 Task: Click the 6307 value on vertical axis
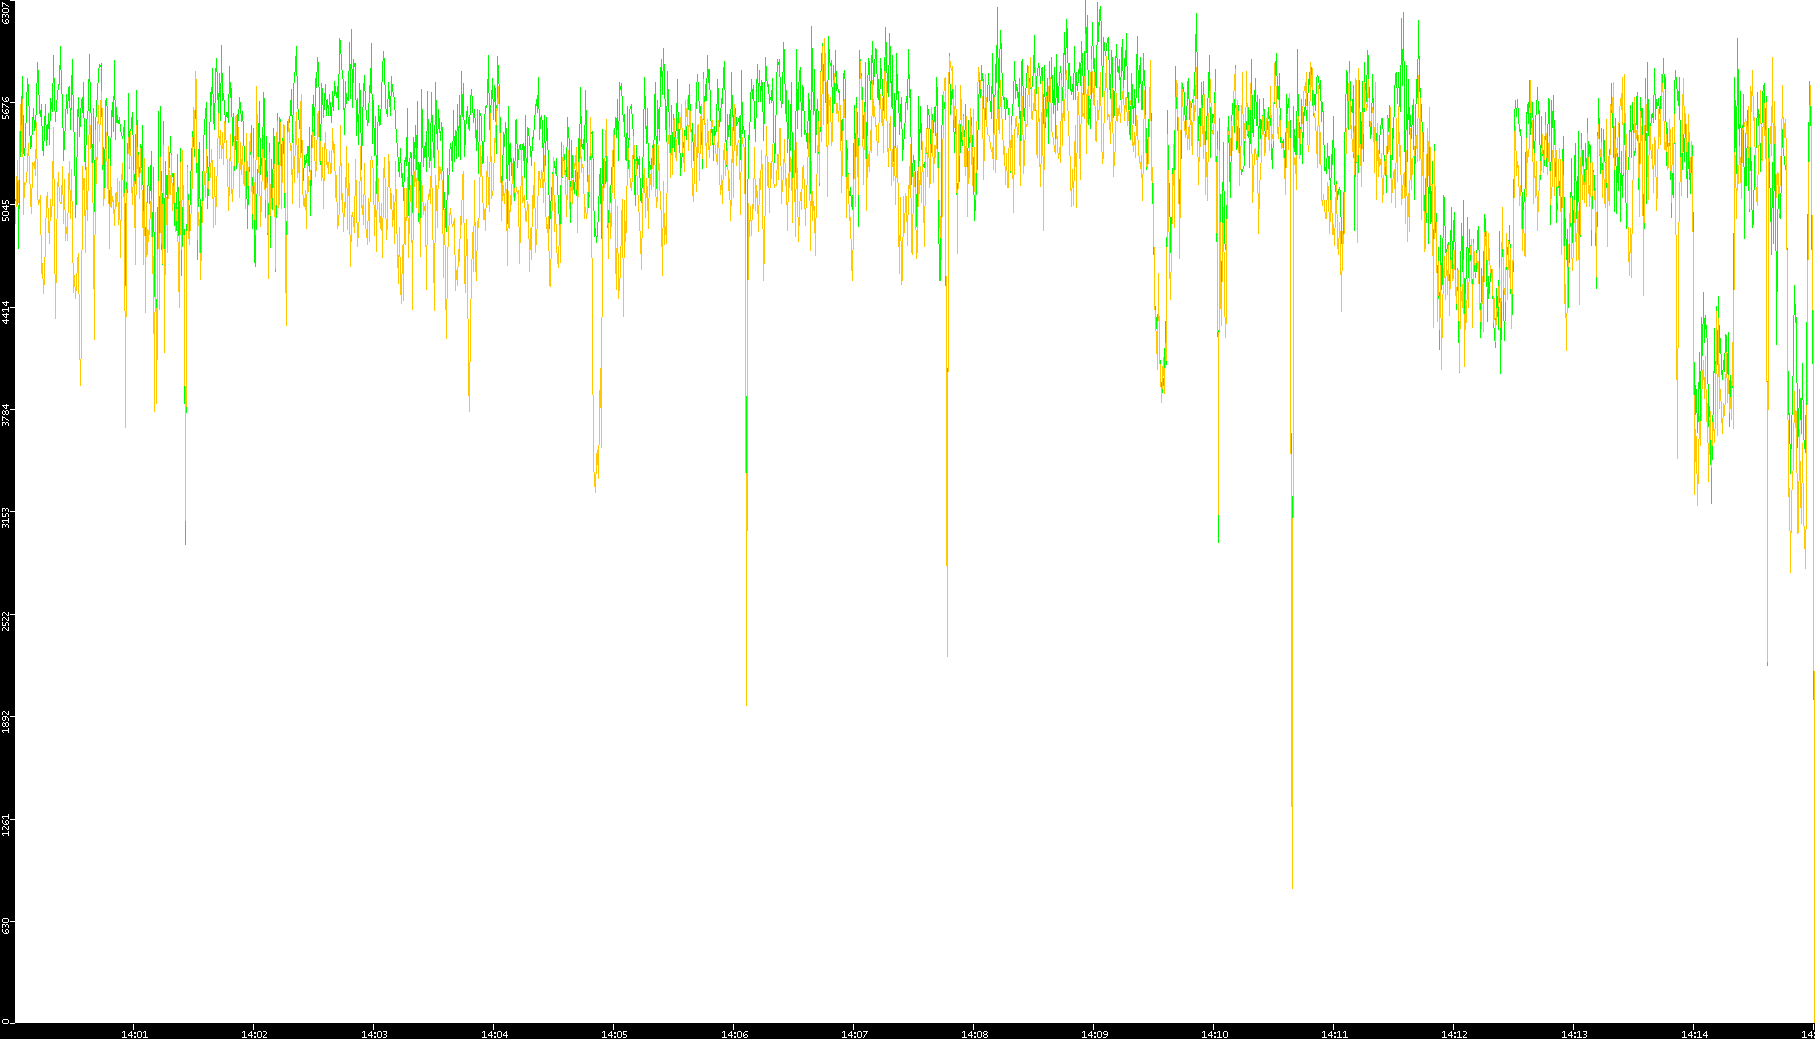[x=7, y=12]
